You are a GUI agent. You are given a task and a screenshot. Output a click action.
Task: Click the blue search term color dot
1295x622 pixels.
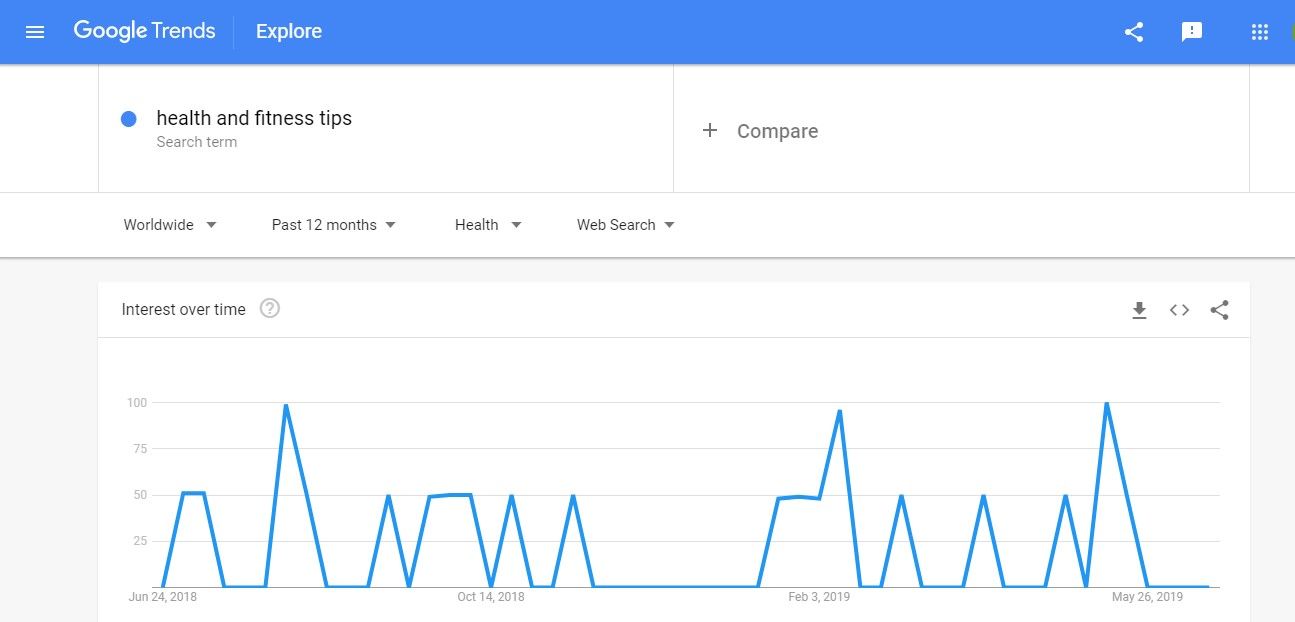pyautogui.click(x=128, y=119)
